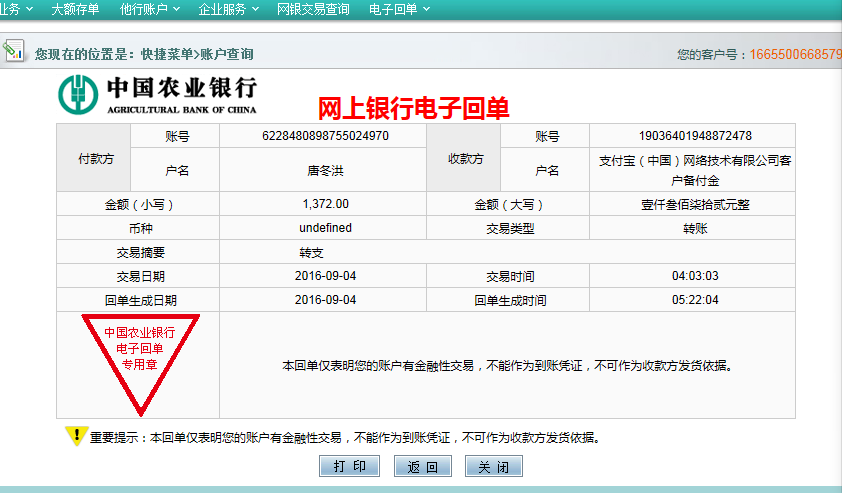
Task: Click payer name 唐冬洪
Action: pyautogui.click(x=325, y=171)
